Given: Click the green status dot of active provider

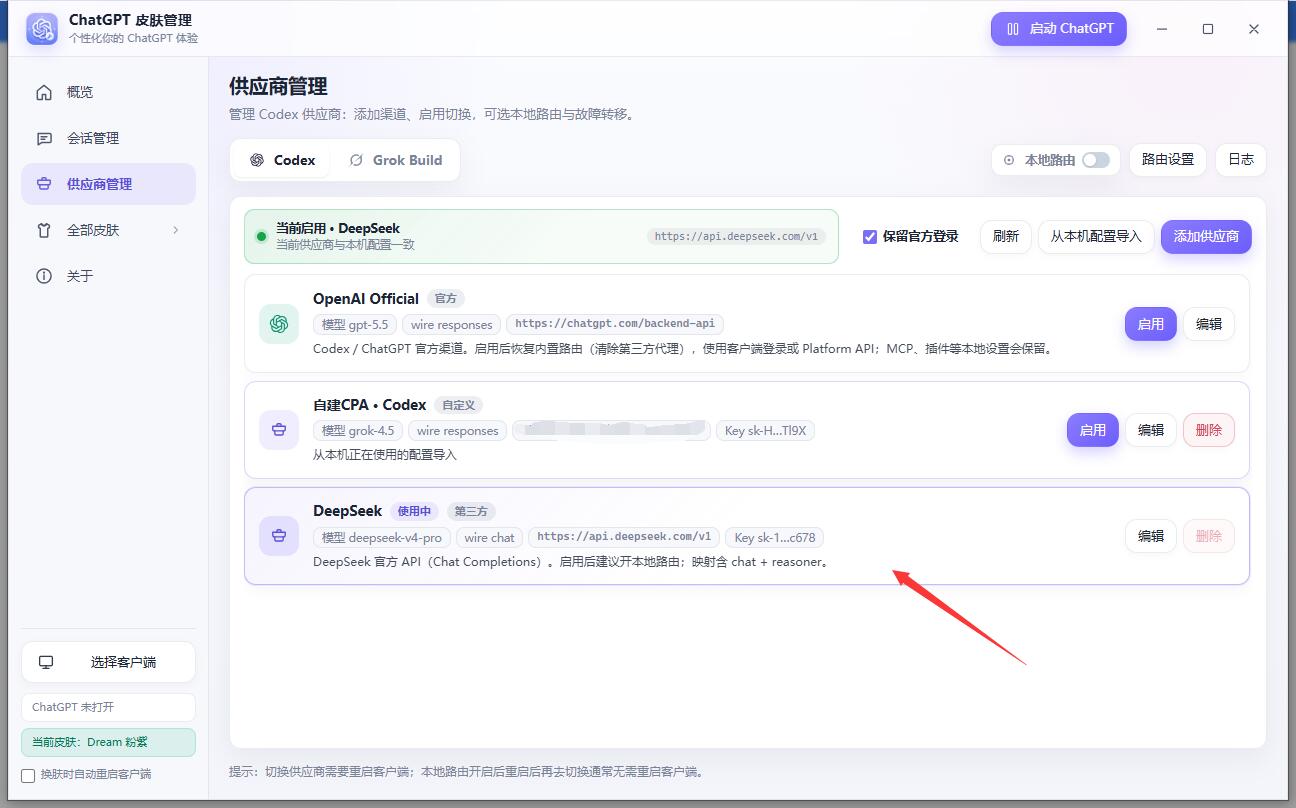Looking at the screenshot, I should pyautogui.click(x=261, y=237).
